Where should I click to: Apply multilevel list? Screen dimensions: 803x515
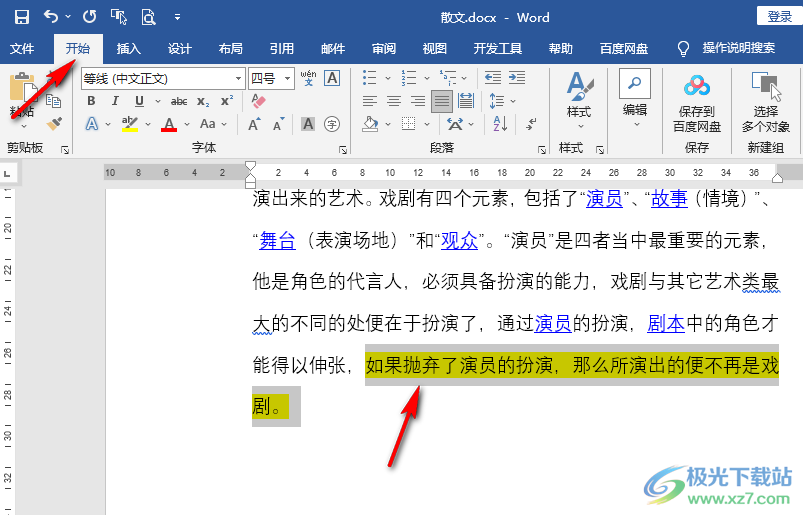coord(448,78)
